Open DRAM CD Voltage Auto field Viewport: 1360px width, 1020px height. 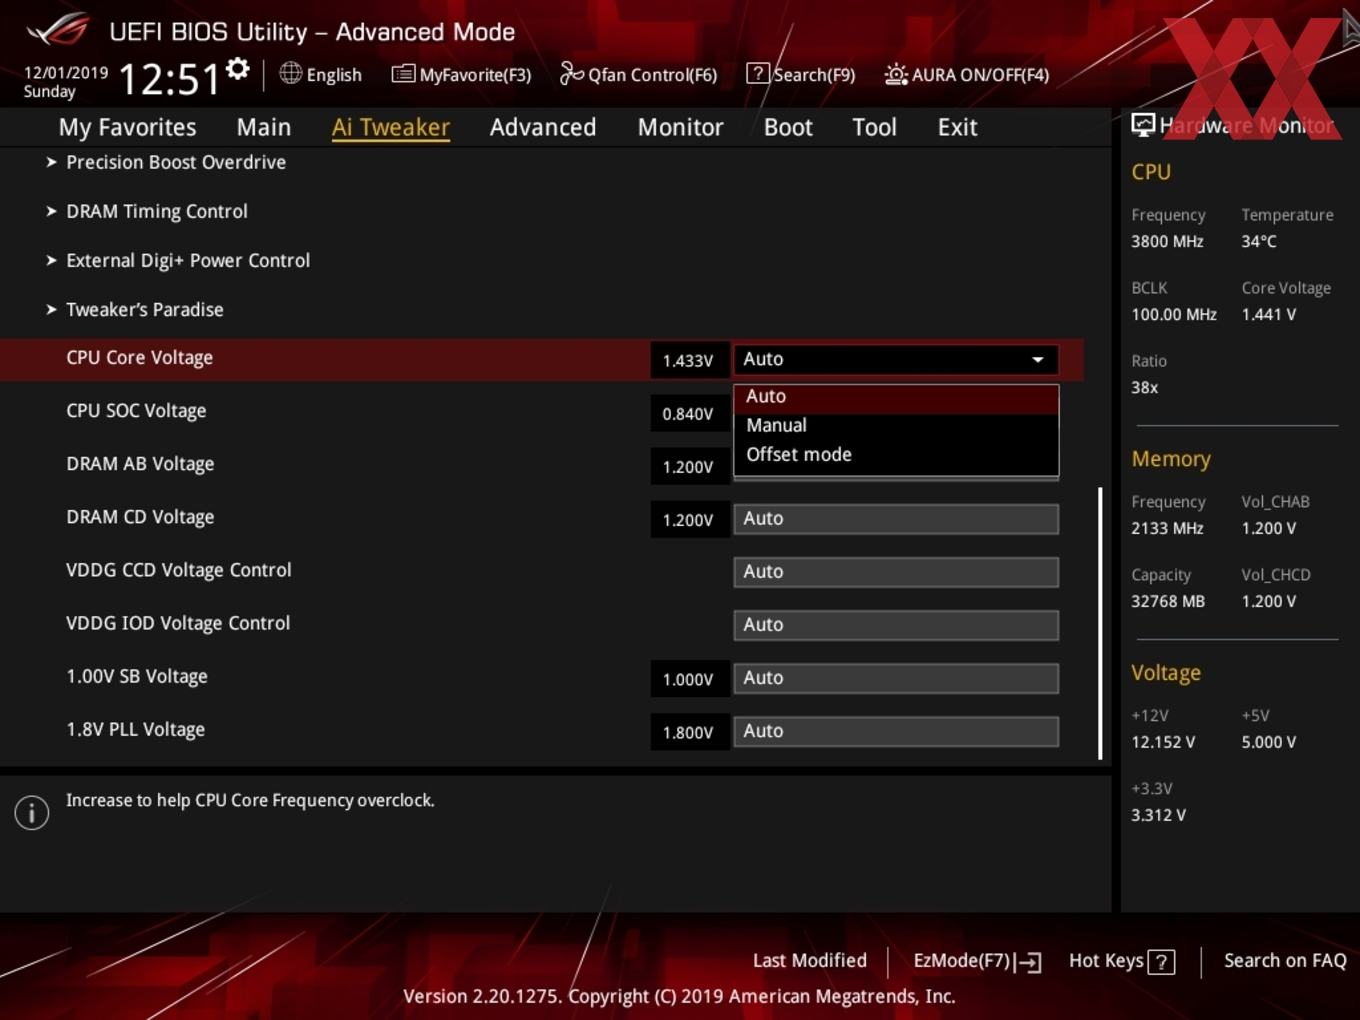pos(896,519)
